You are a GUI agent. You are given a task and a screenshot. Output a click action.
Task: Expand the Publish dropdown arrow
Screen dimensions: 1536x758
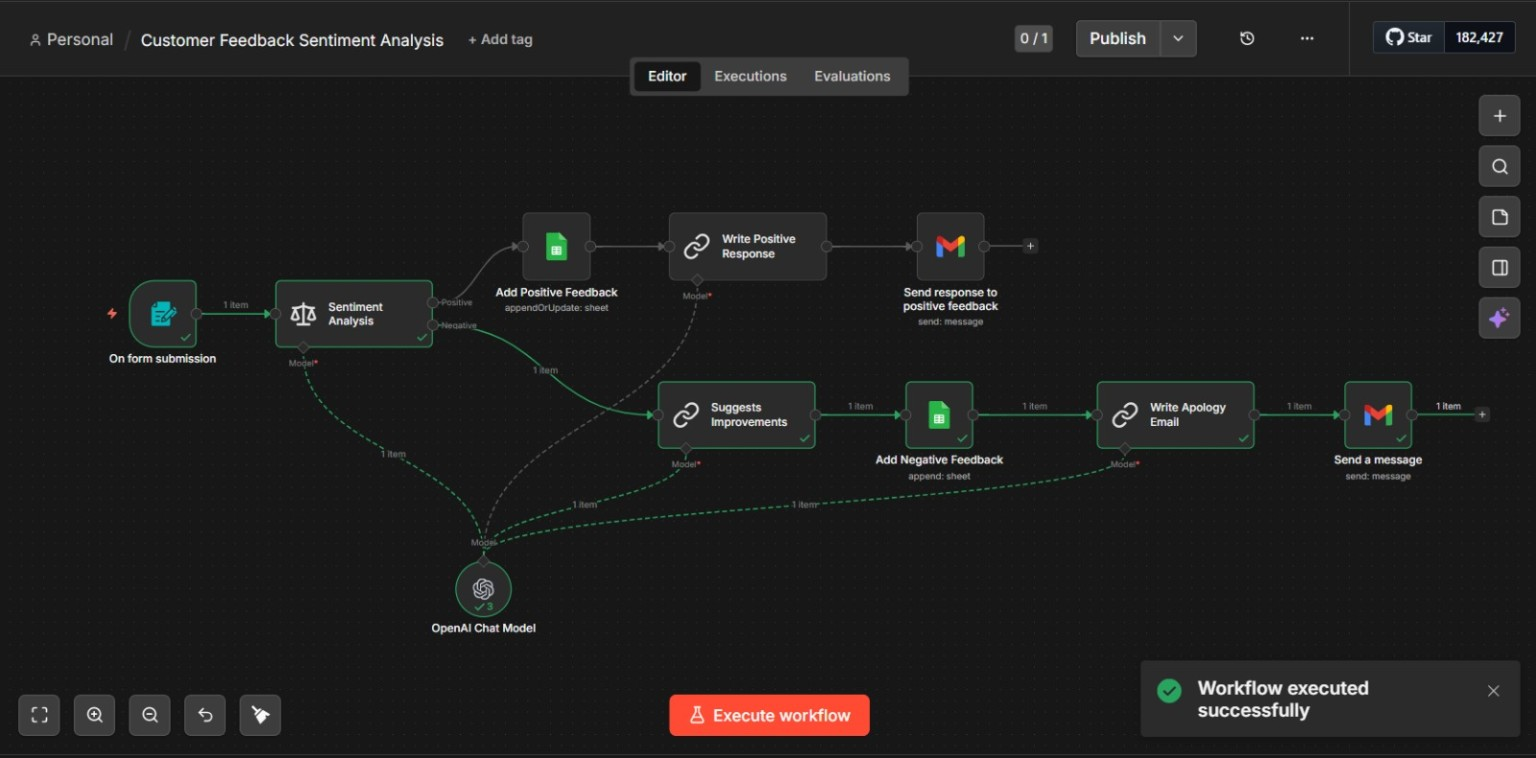click(x=1178, y=39)
